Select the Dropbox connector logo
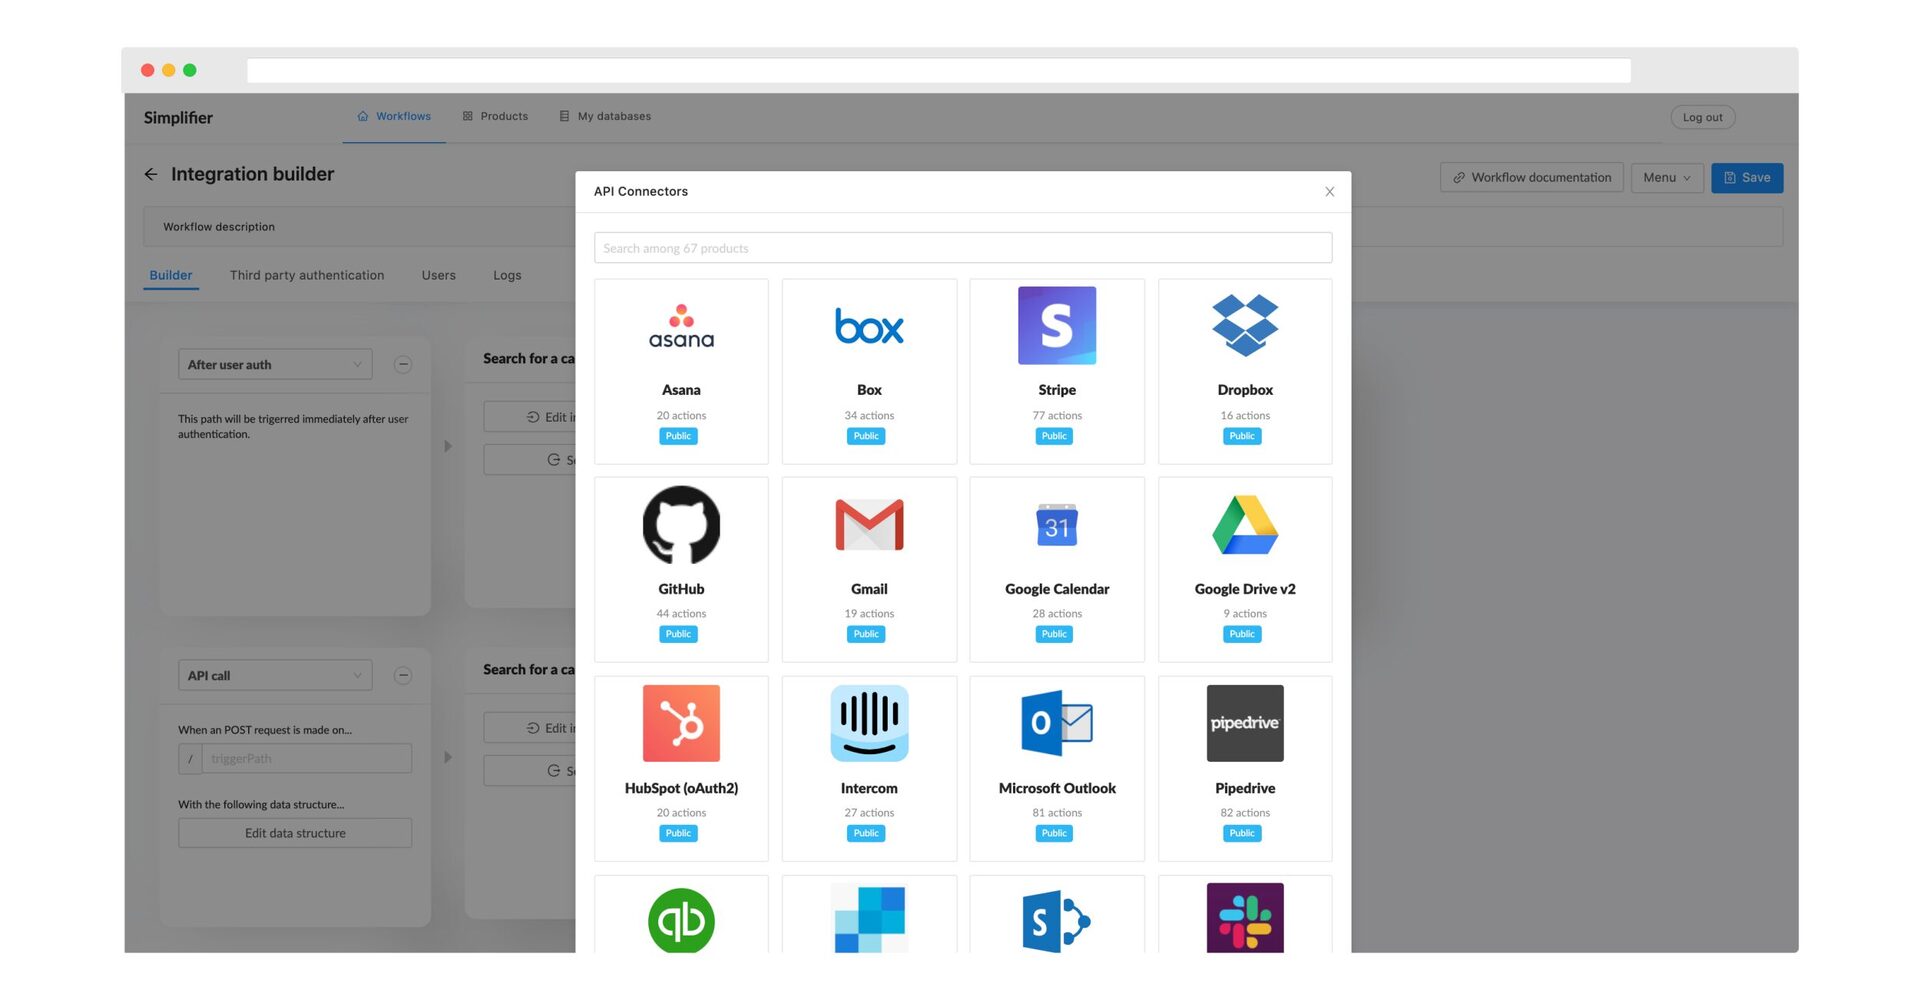Viewport: 1920px width, 1000px height. (1245, 325)
